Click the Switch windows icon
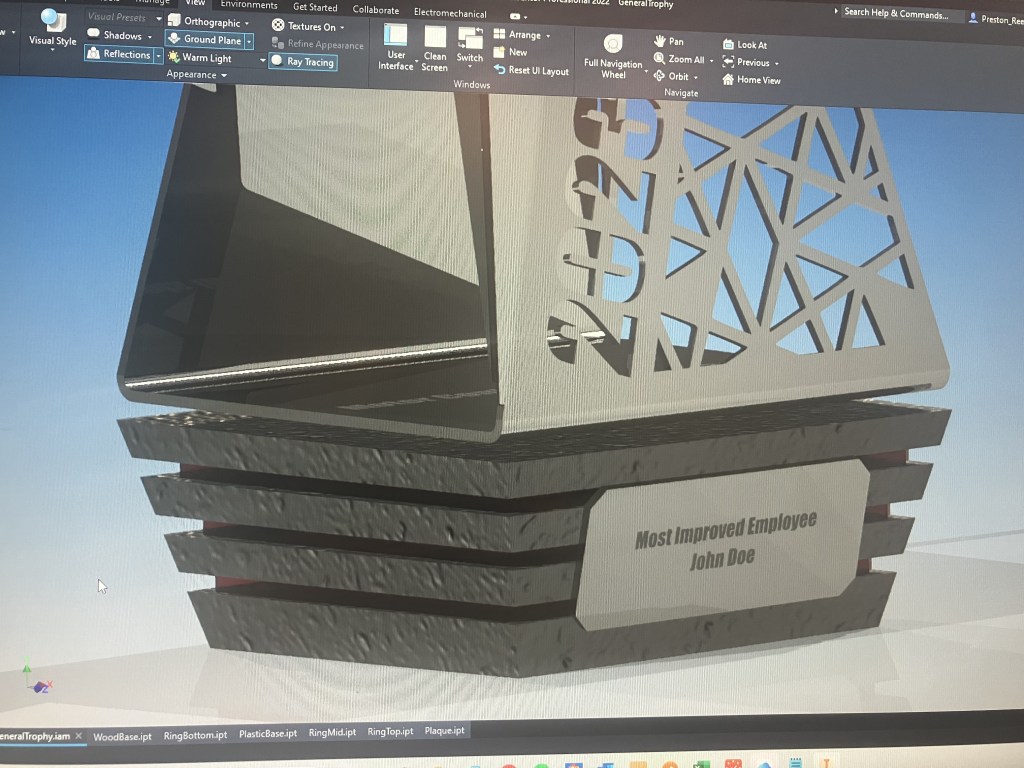This screenshot has width=1024, height=768. [x=470, y=39]
